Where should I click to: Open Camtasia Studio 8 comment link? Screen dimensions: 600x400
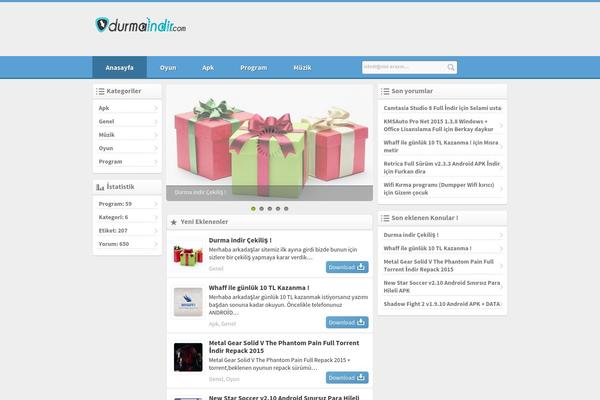tap(442, 108)
